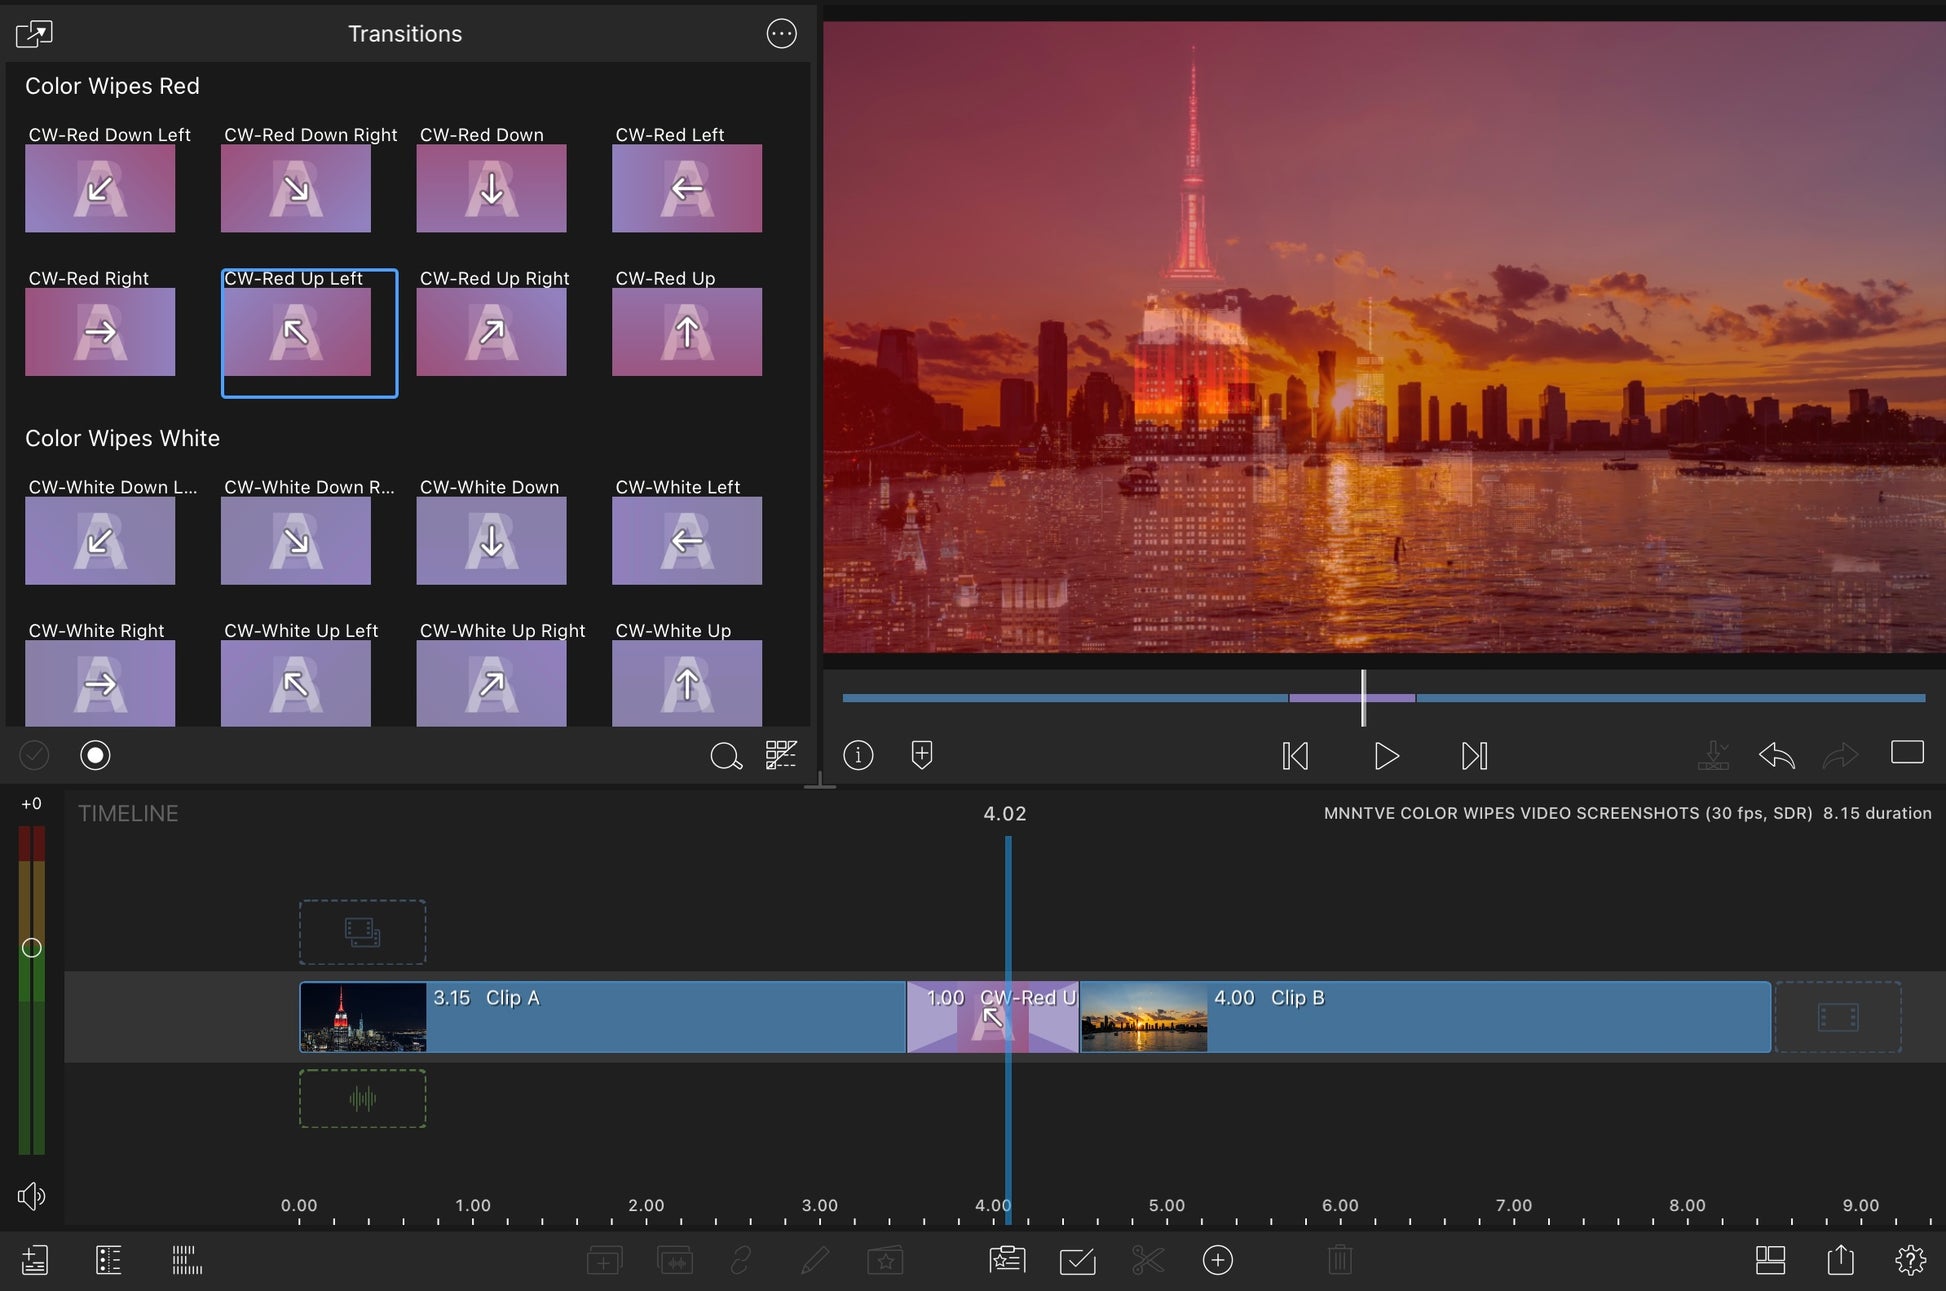Open the Transitions panel more options menu
This screenshot has width=1946, height=1291.
tap(781, 34)
